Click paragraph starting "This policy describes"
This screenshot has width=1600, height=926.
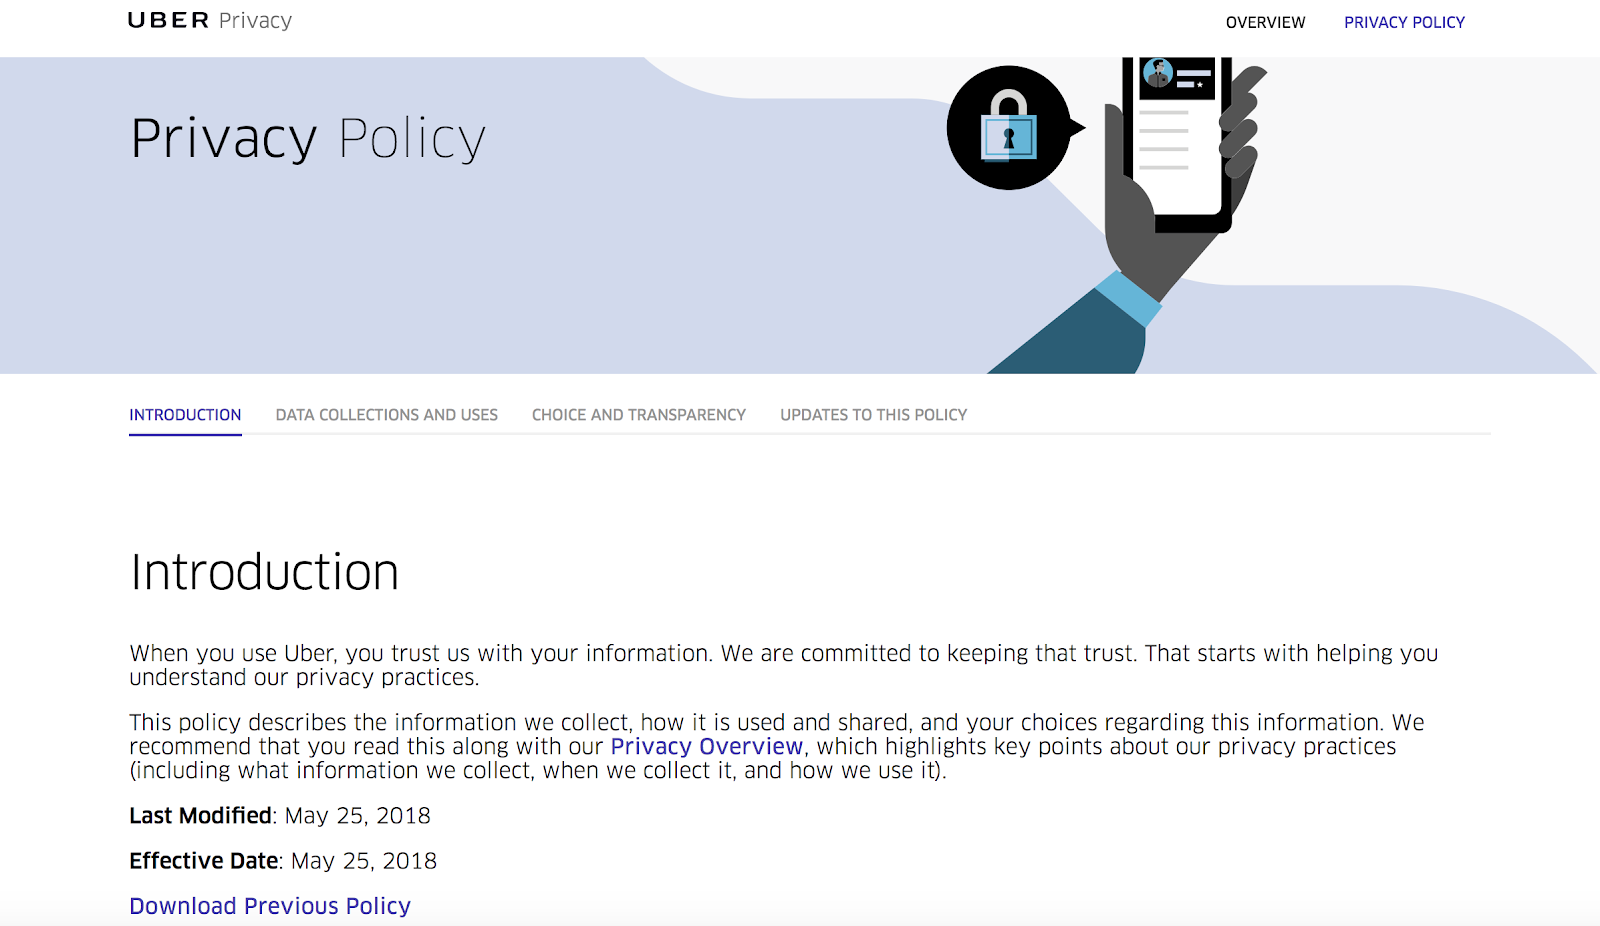(777, 746)
